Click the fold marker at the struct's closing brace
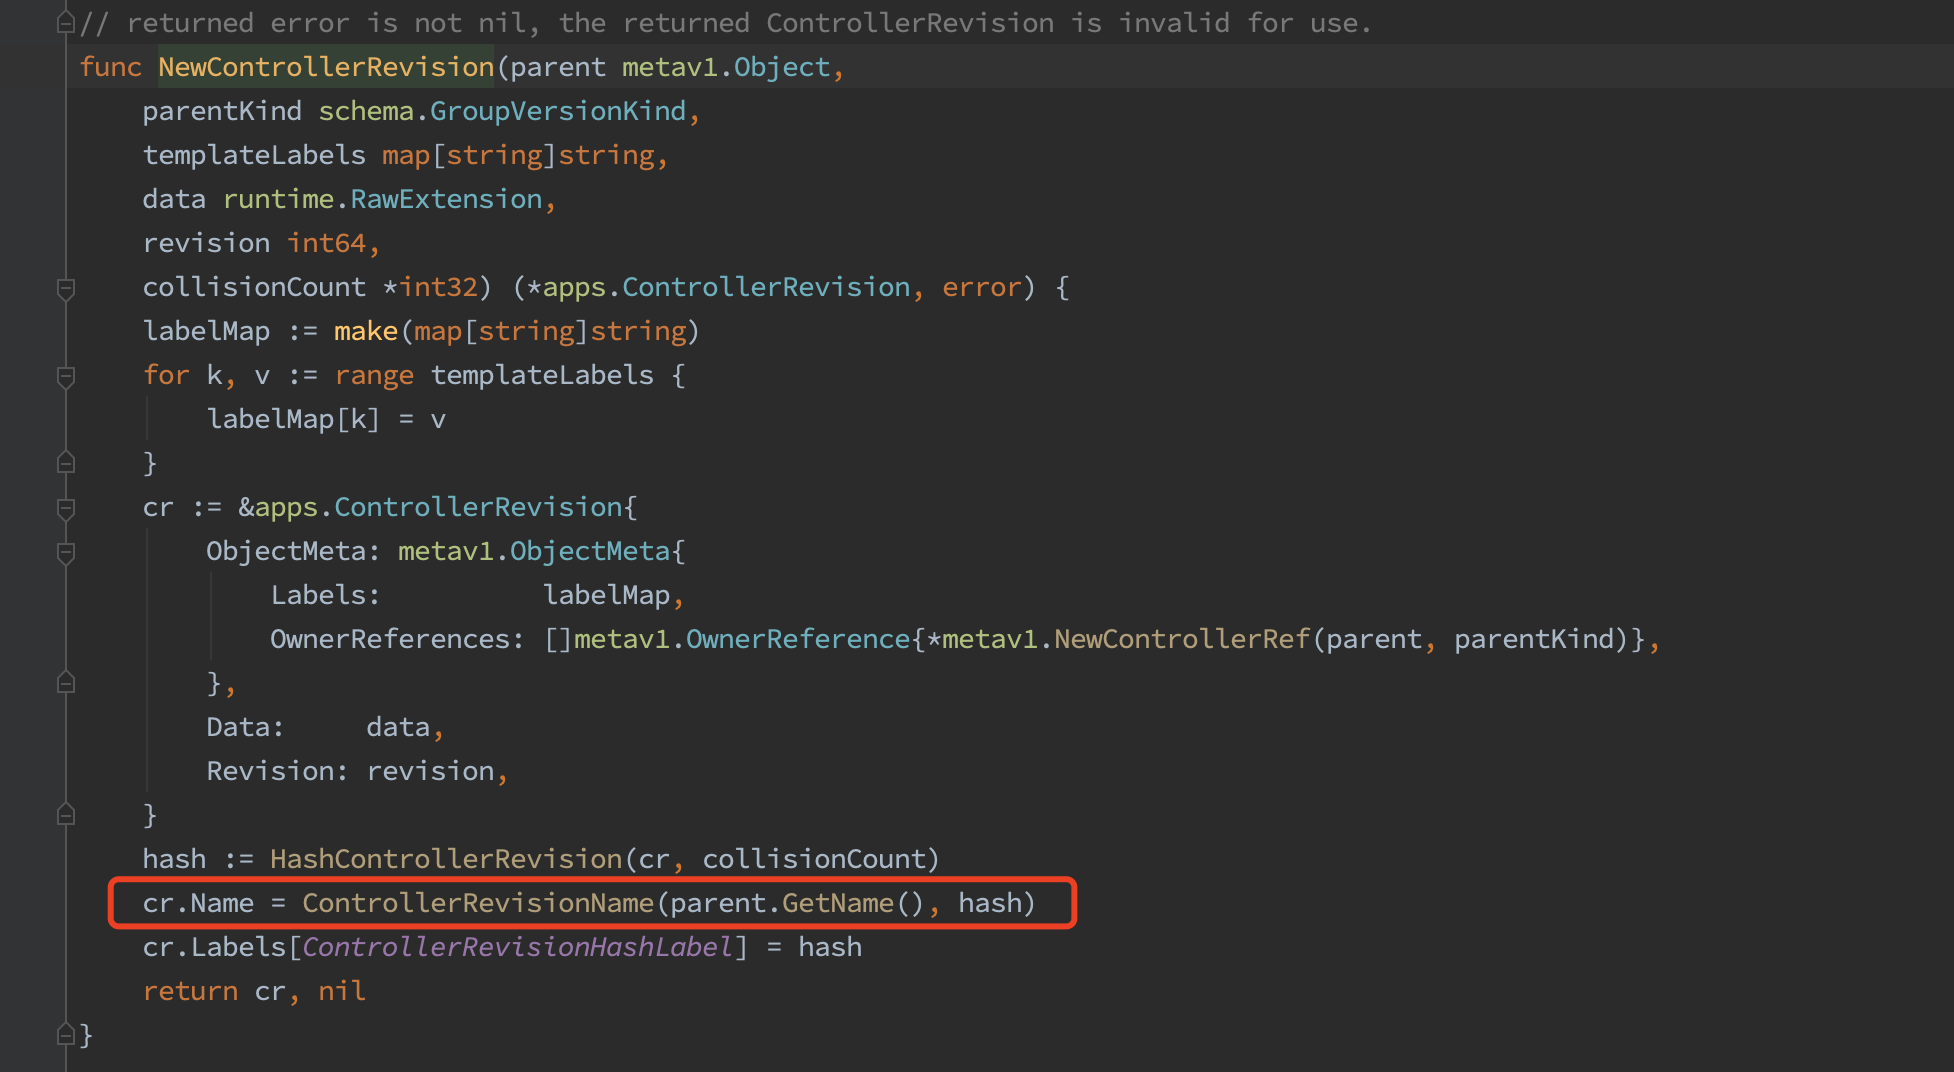The width and height of the screenshot is (1954, 1072). coord(66,814)
